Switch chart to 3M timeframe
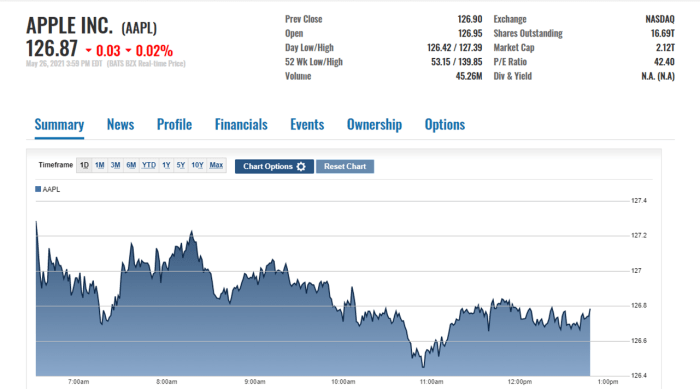The image size is (700, 389). pos(115,165)
